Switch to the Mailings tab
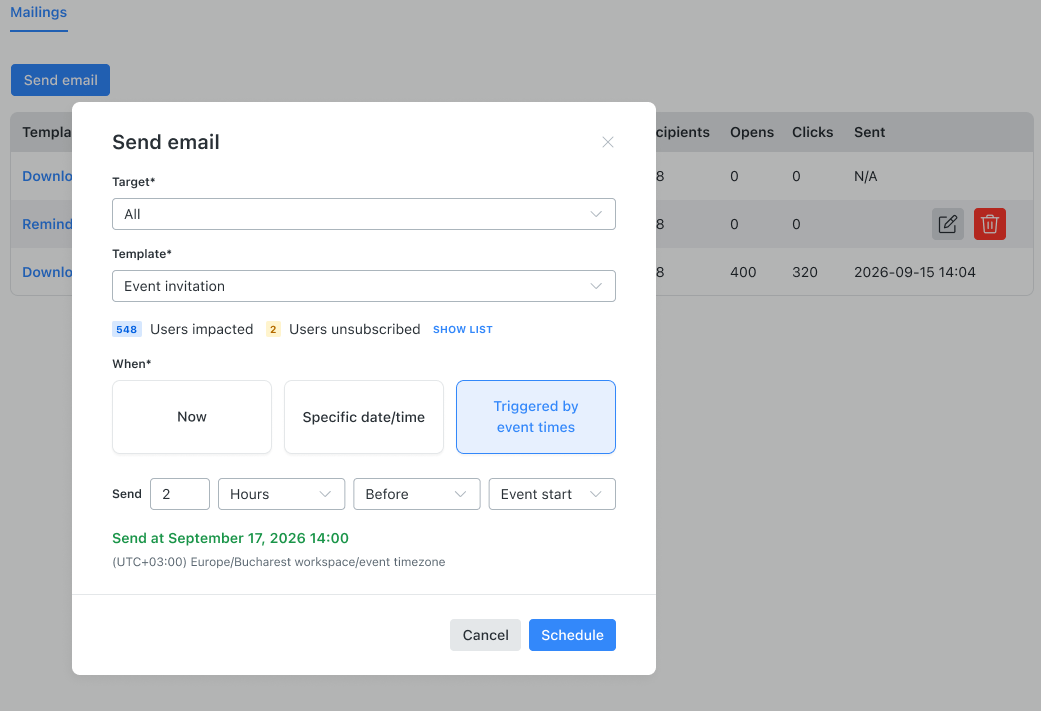This screenshot has width=1041, height=711. coord(39,13)
